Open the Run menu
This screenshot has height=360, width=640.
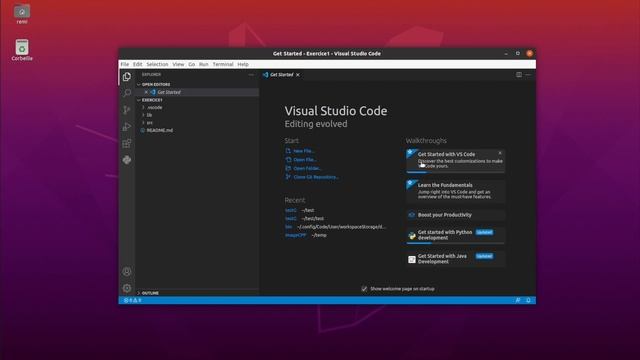tap(203, 64)
